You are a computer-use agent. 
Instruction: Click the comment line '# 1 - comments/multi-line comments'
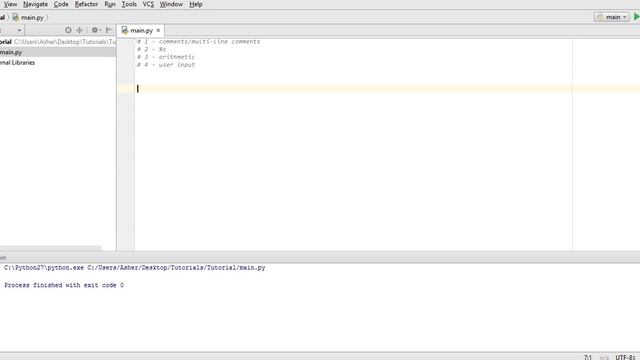pos(198,41)
